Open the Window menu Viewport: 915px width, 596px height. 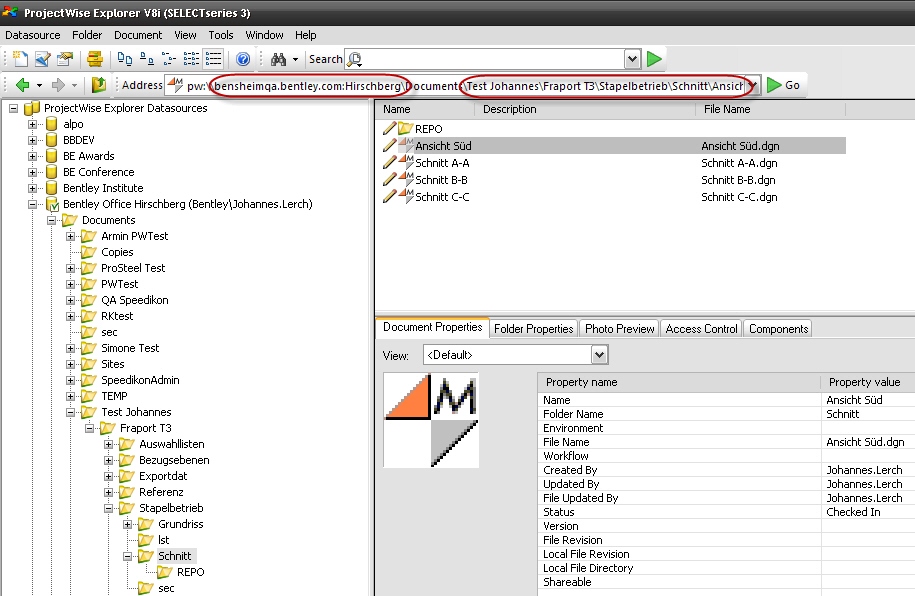[264, 35]
